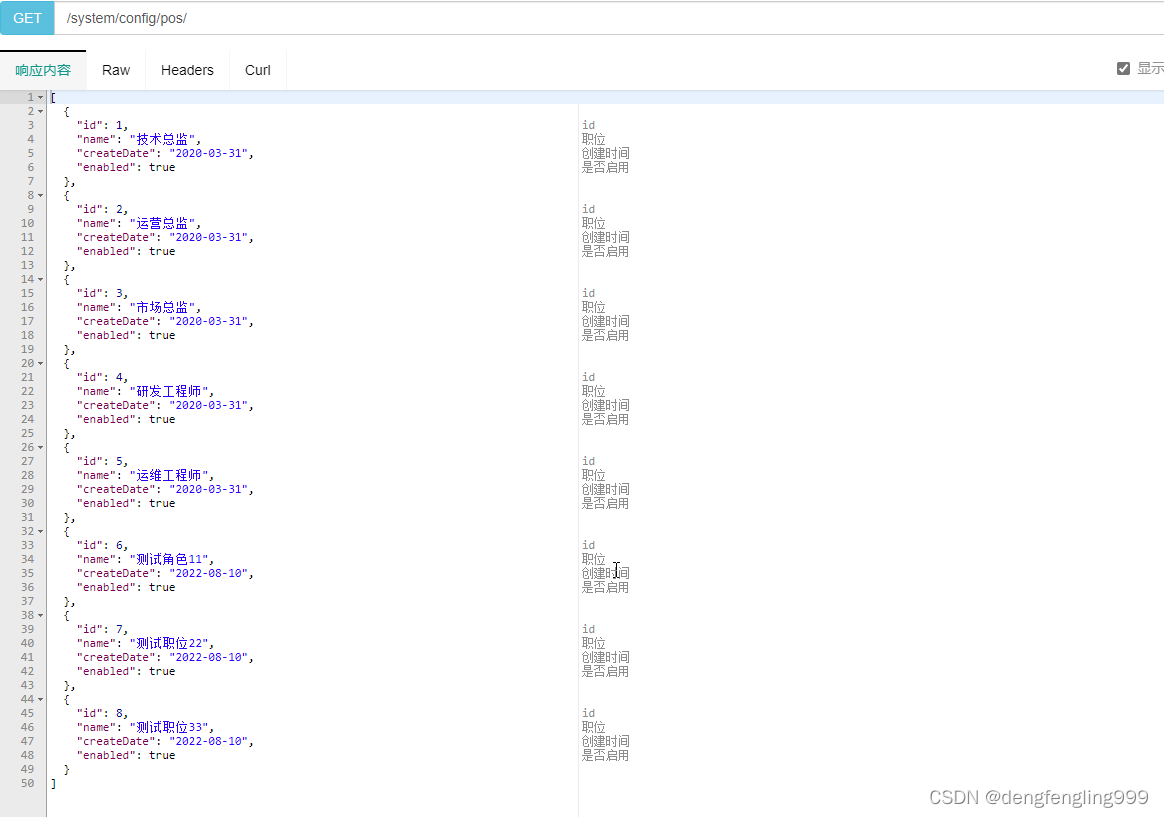Collapse the object fold arrow at line 38
This screenshot has height=817, width=1164.
tap(41, 615)
